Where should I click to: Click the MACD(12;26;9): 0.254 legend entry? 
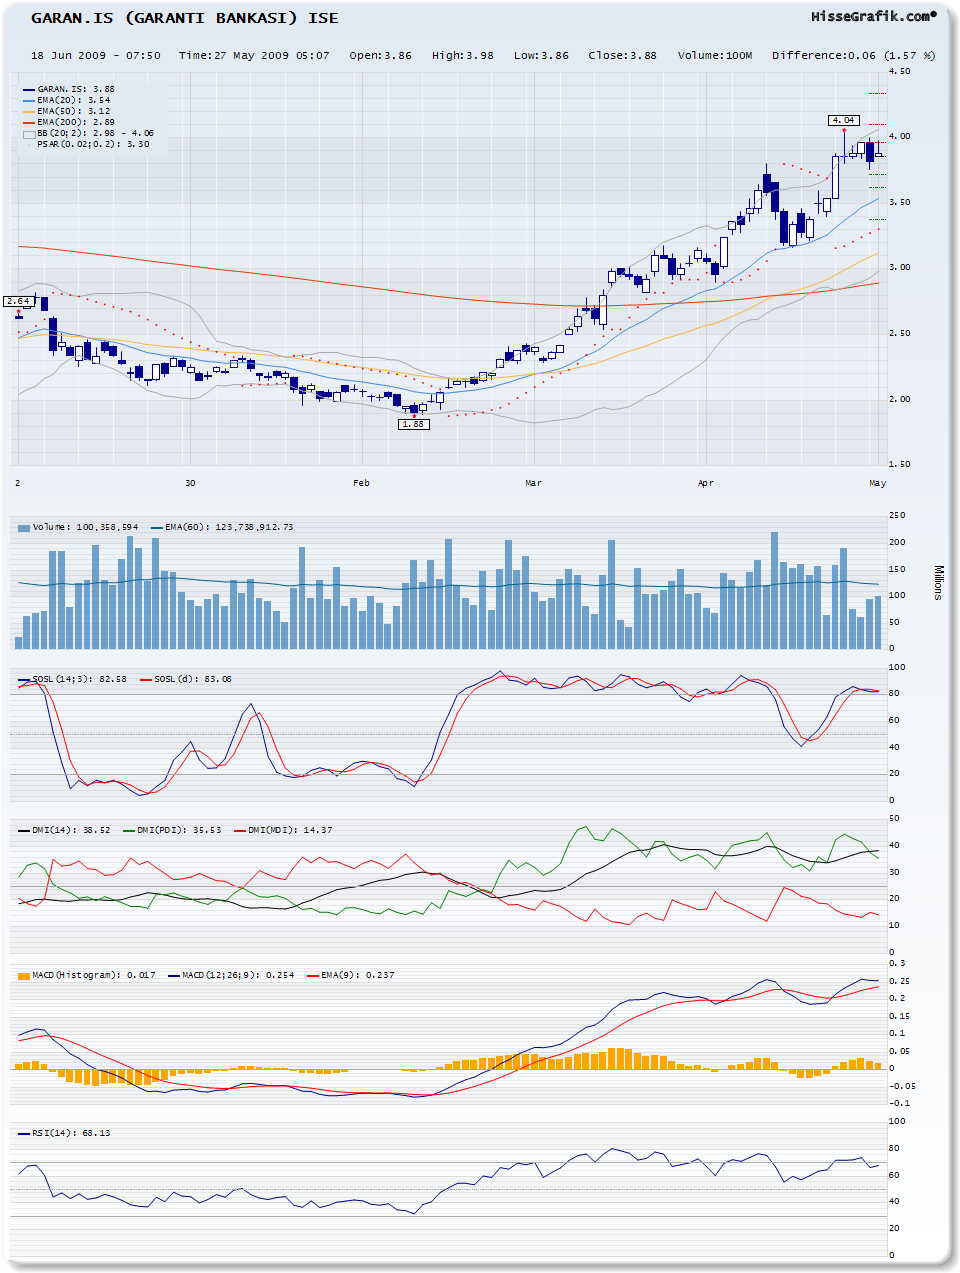coord(232,975)
